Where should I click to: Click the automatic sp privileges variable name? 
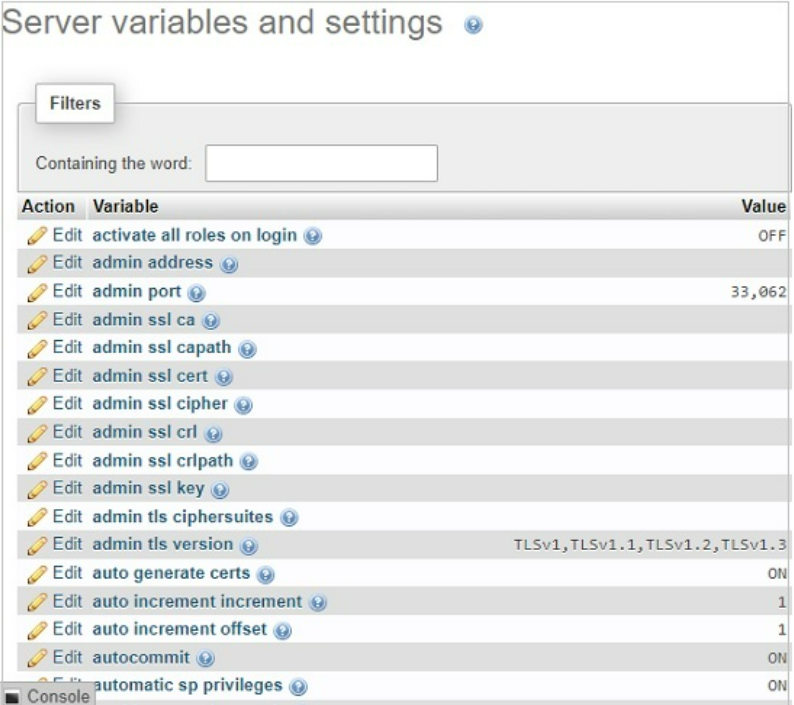point(187,686)
